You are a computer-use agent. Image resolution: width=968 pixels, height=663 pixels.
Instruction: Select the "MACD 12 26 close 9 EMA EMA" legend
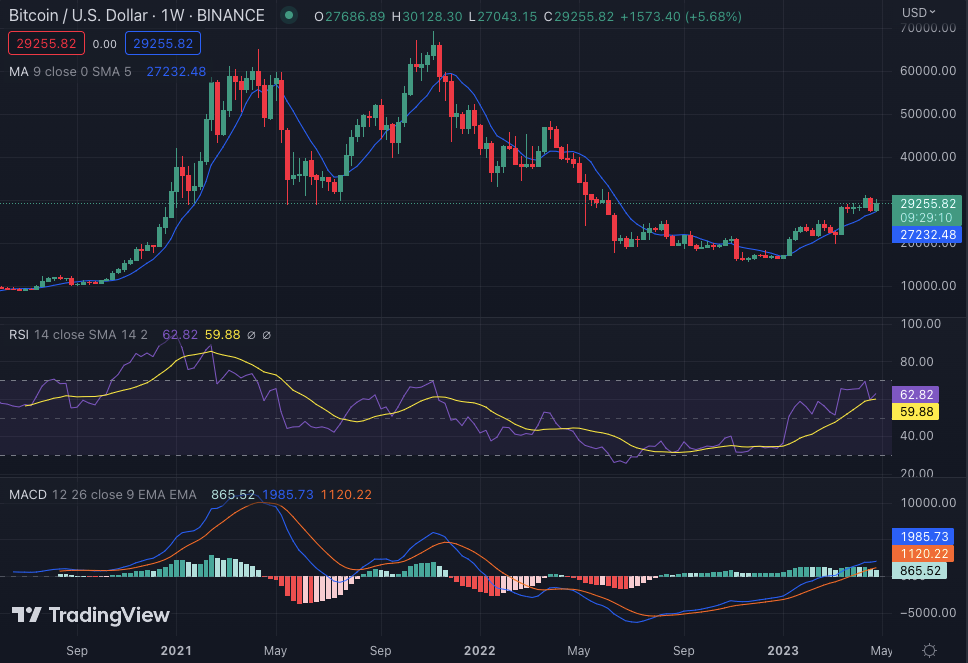(102, 494)
